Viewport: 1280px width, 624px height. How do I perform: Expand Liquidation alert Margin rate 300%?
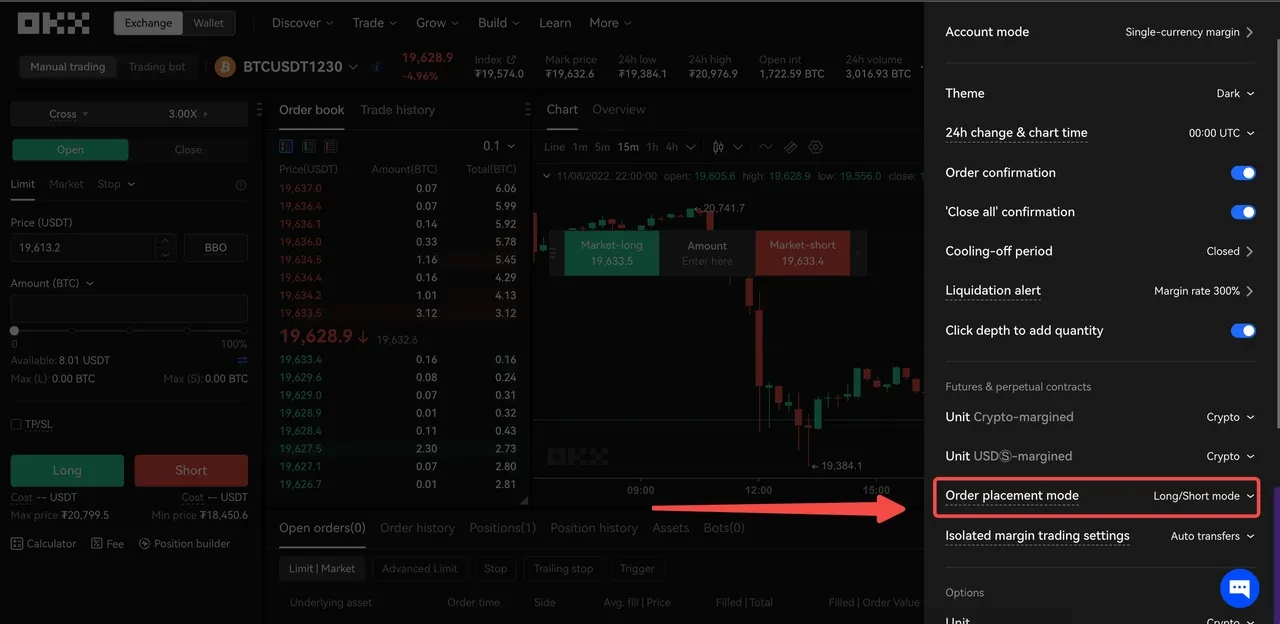click(1204, 291)
